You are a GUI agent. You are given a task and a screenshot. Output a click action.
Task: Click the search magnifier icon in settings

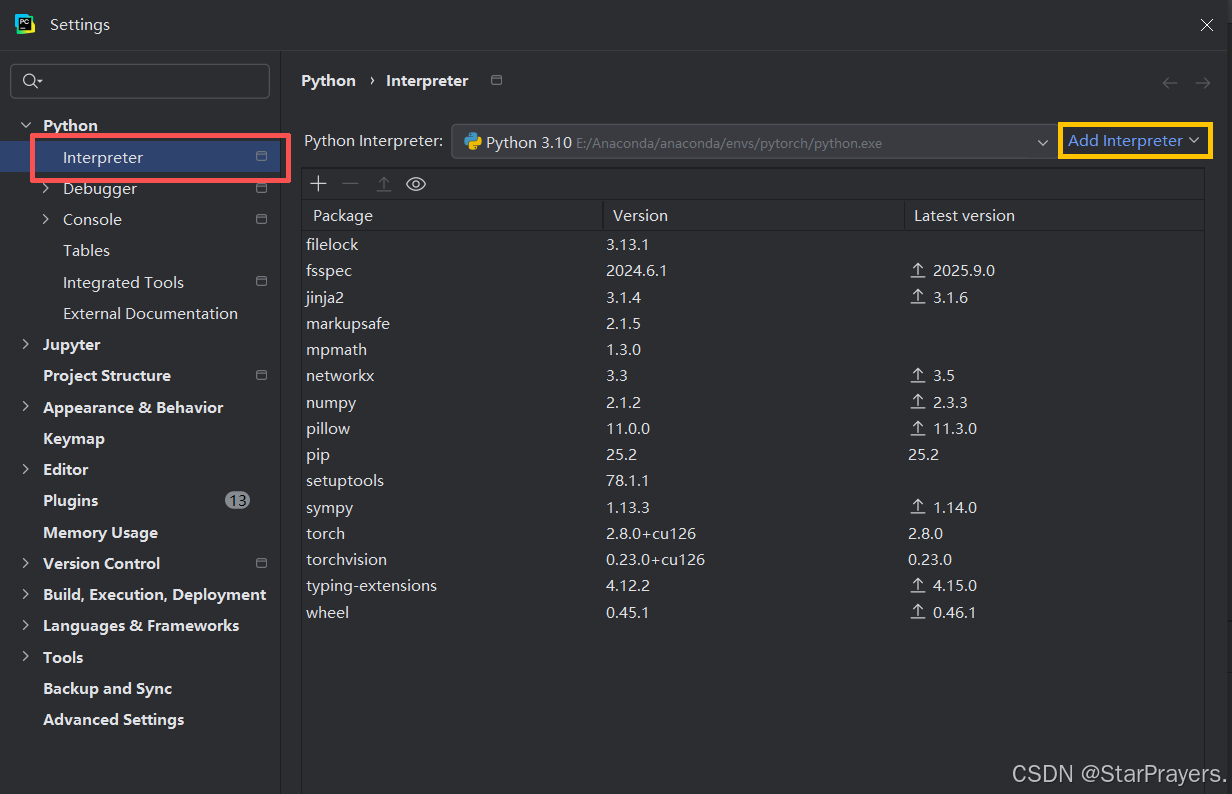click(32, 81)
